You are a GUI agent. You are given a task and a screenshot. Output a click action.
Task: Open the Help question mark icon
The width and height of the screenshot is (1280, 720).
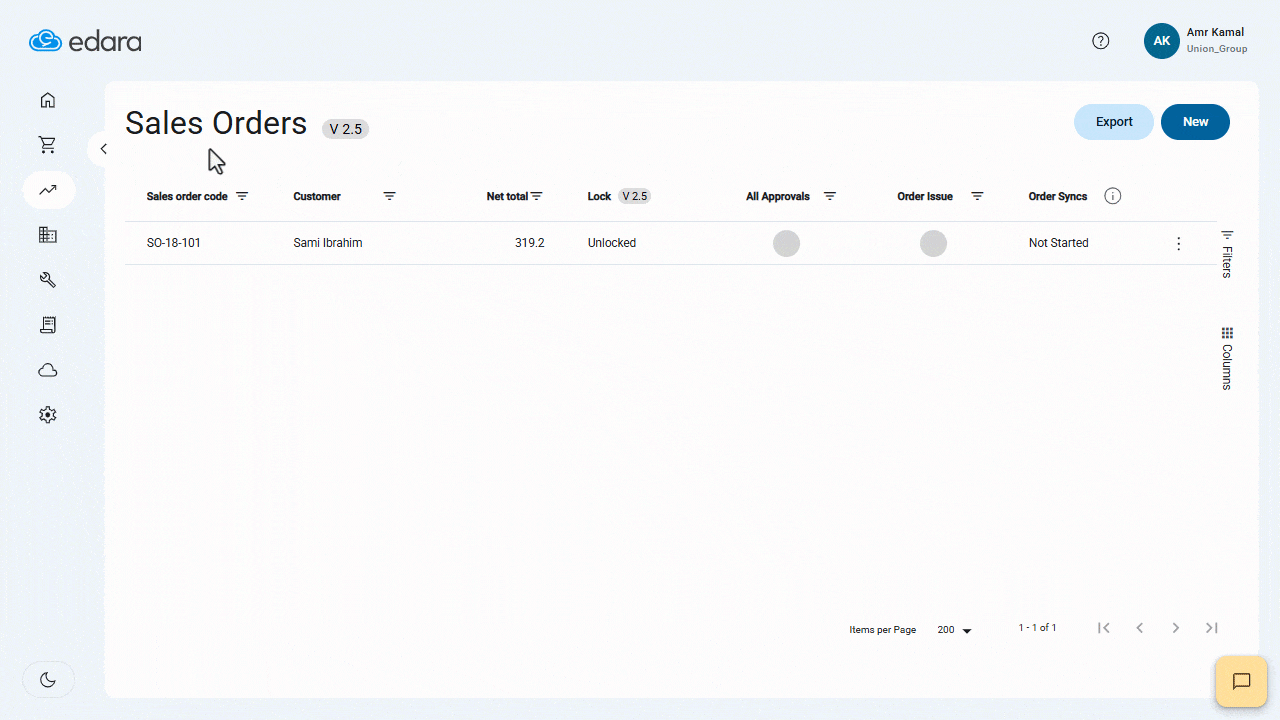click(x=1101, y=40)
